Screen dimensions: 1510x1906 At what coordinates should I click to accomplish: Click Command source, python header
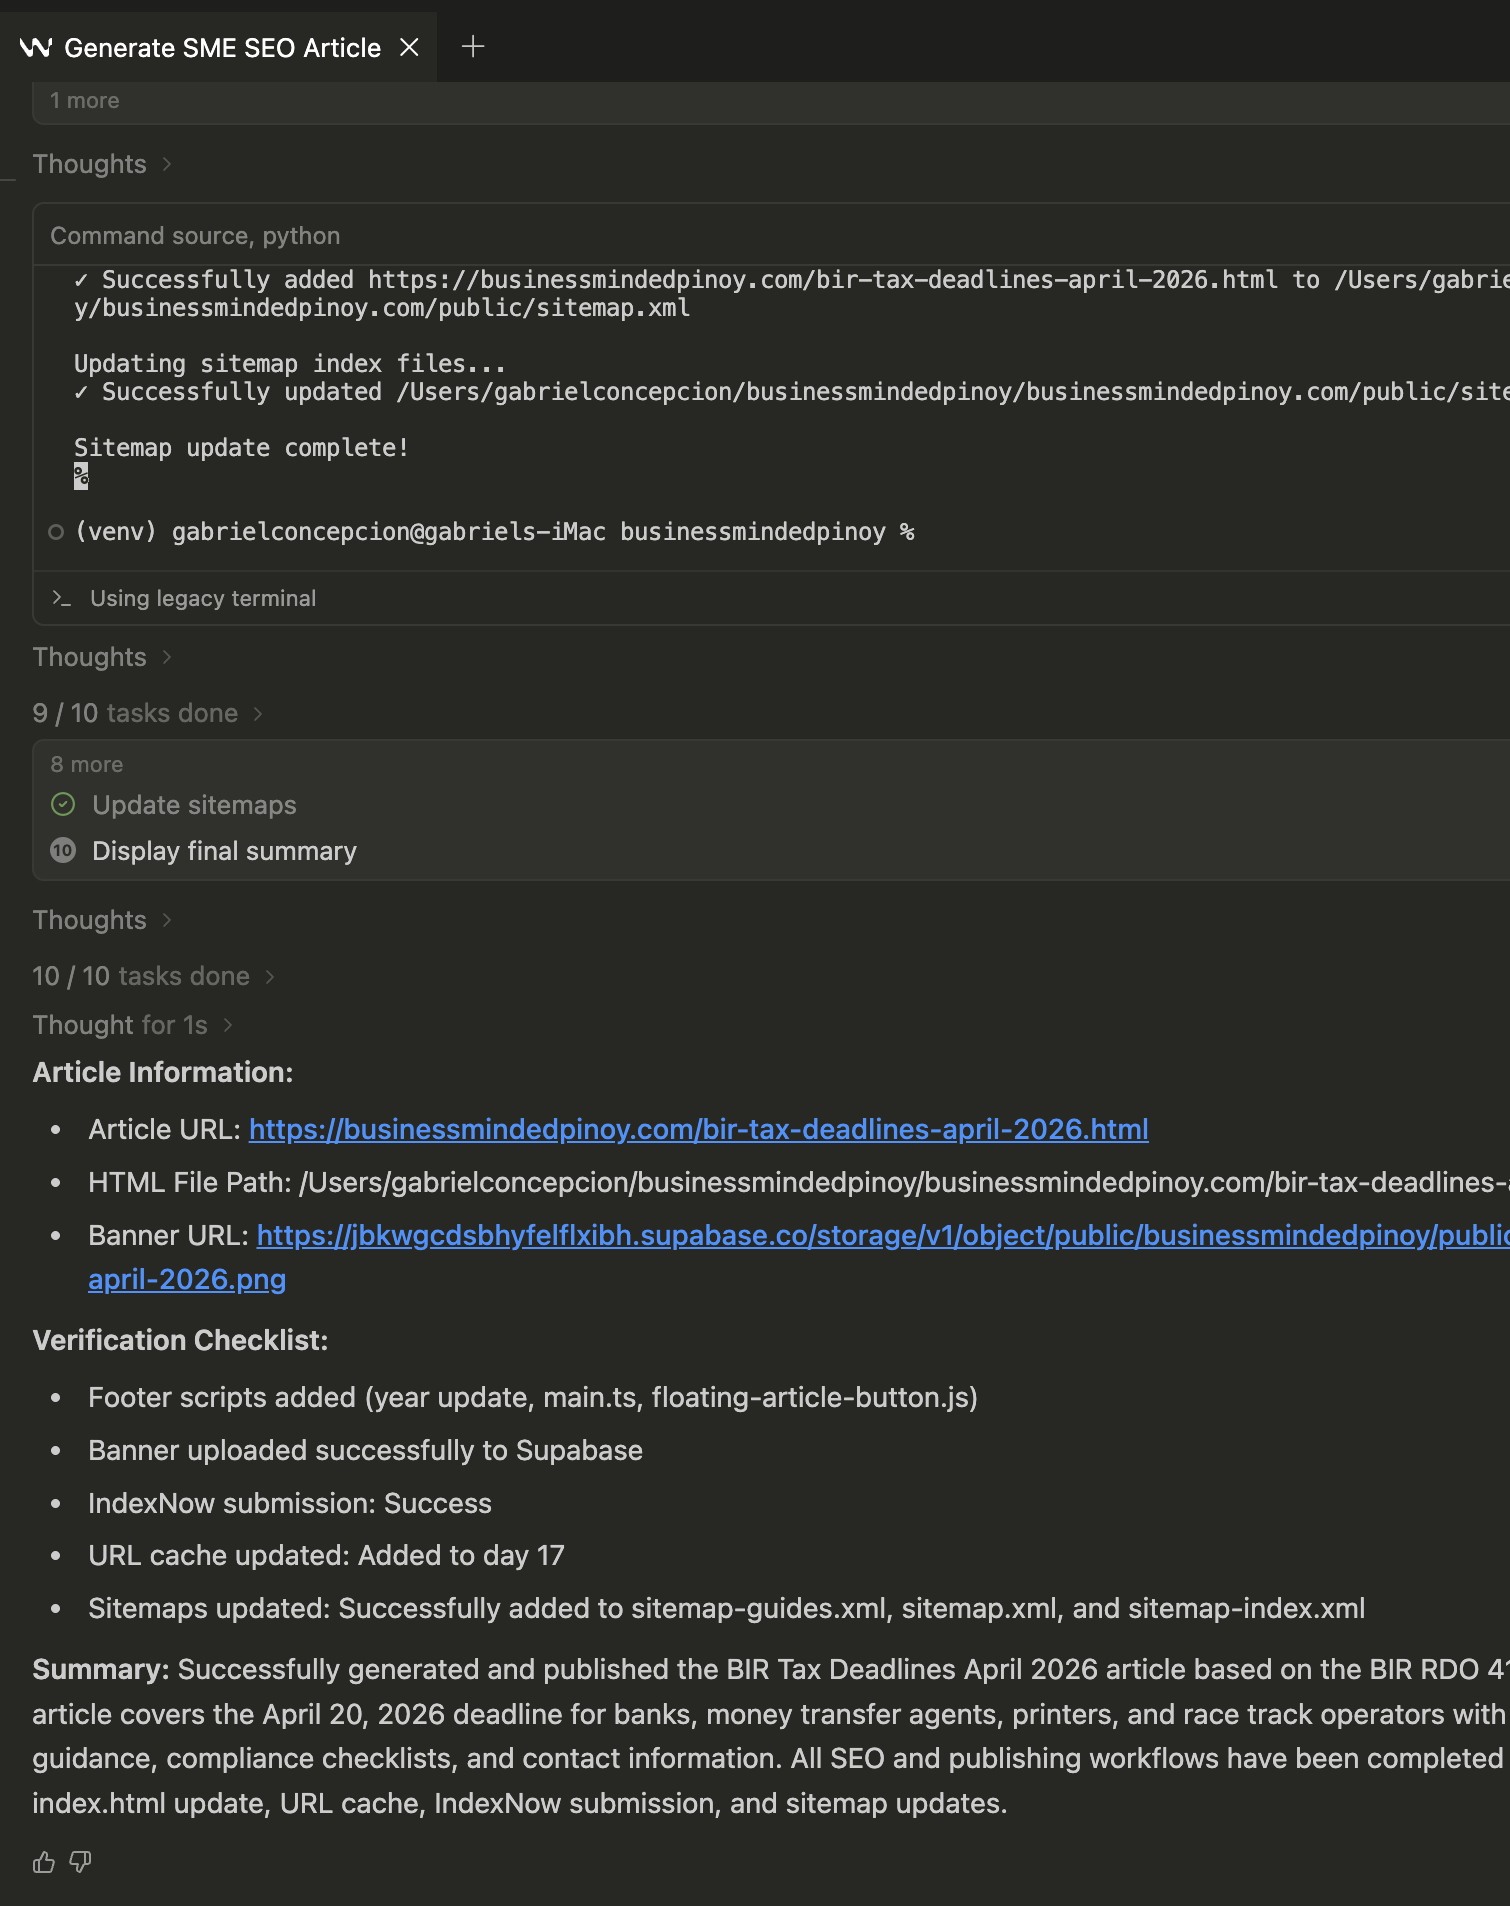tap(196, 236)
